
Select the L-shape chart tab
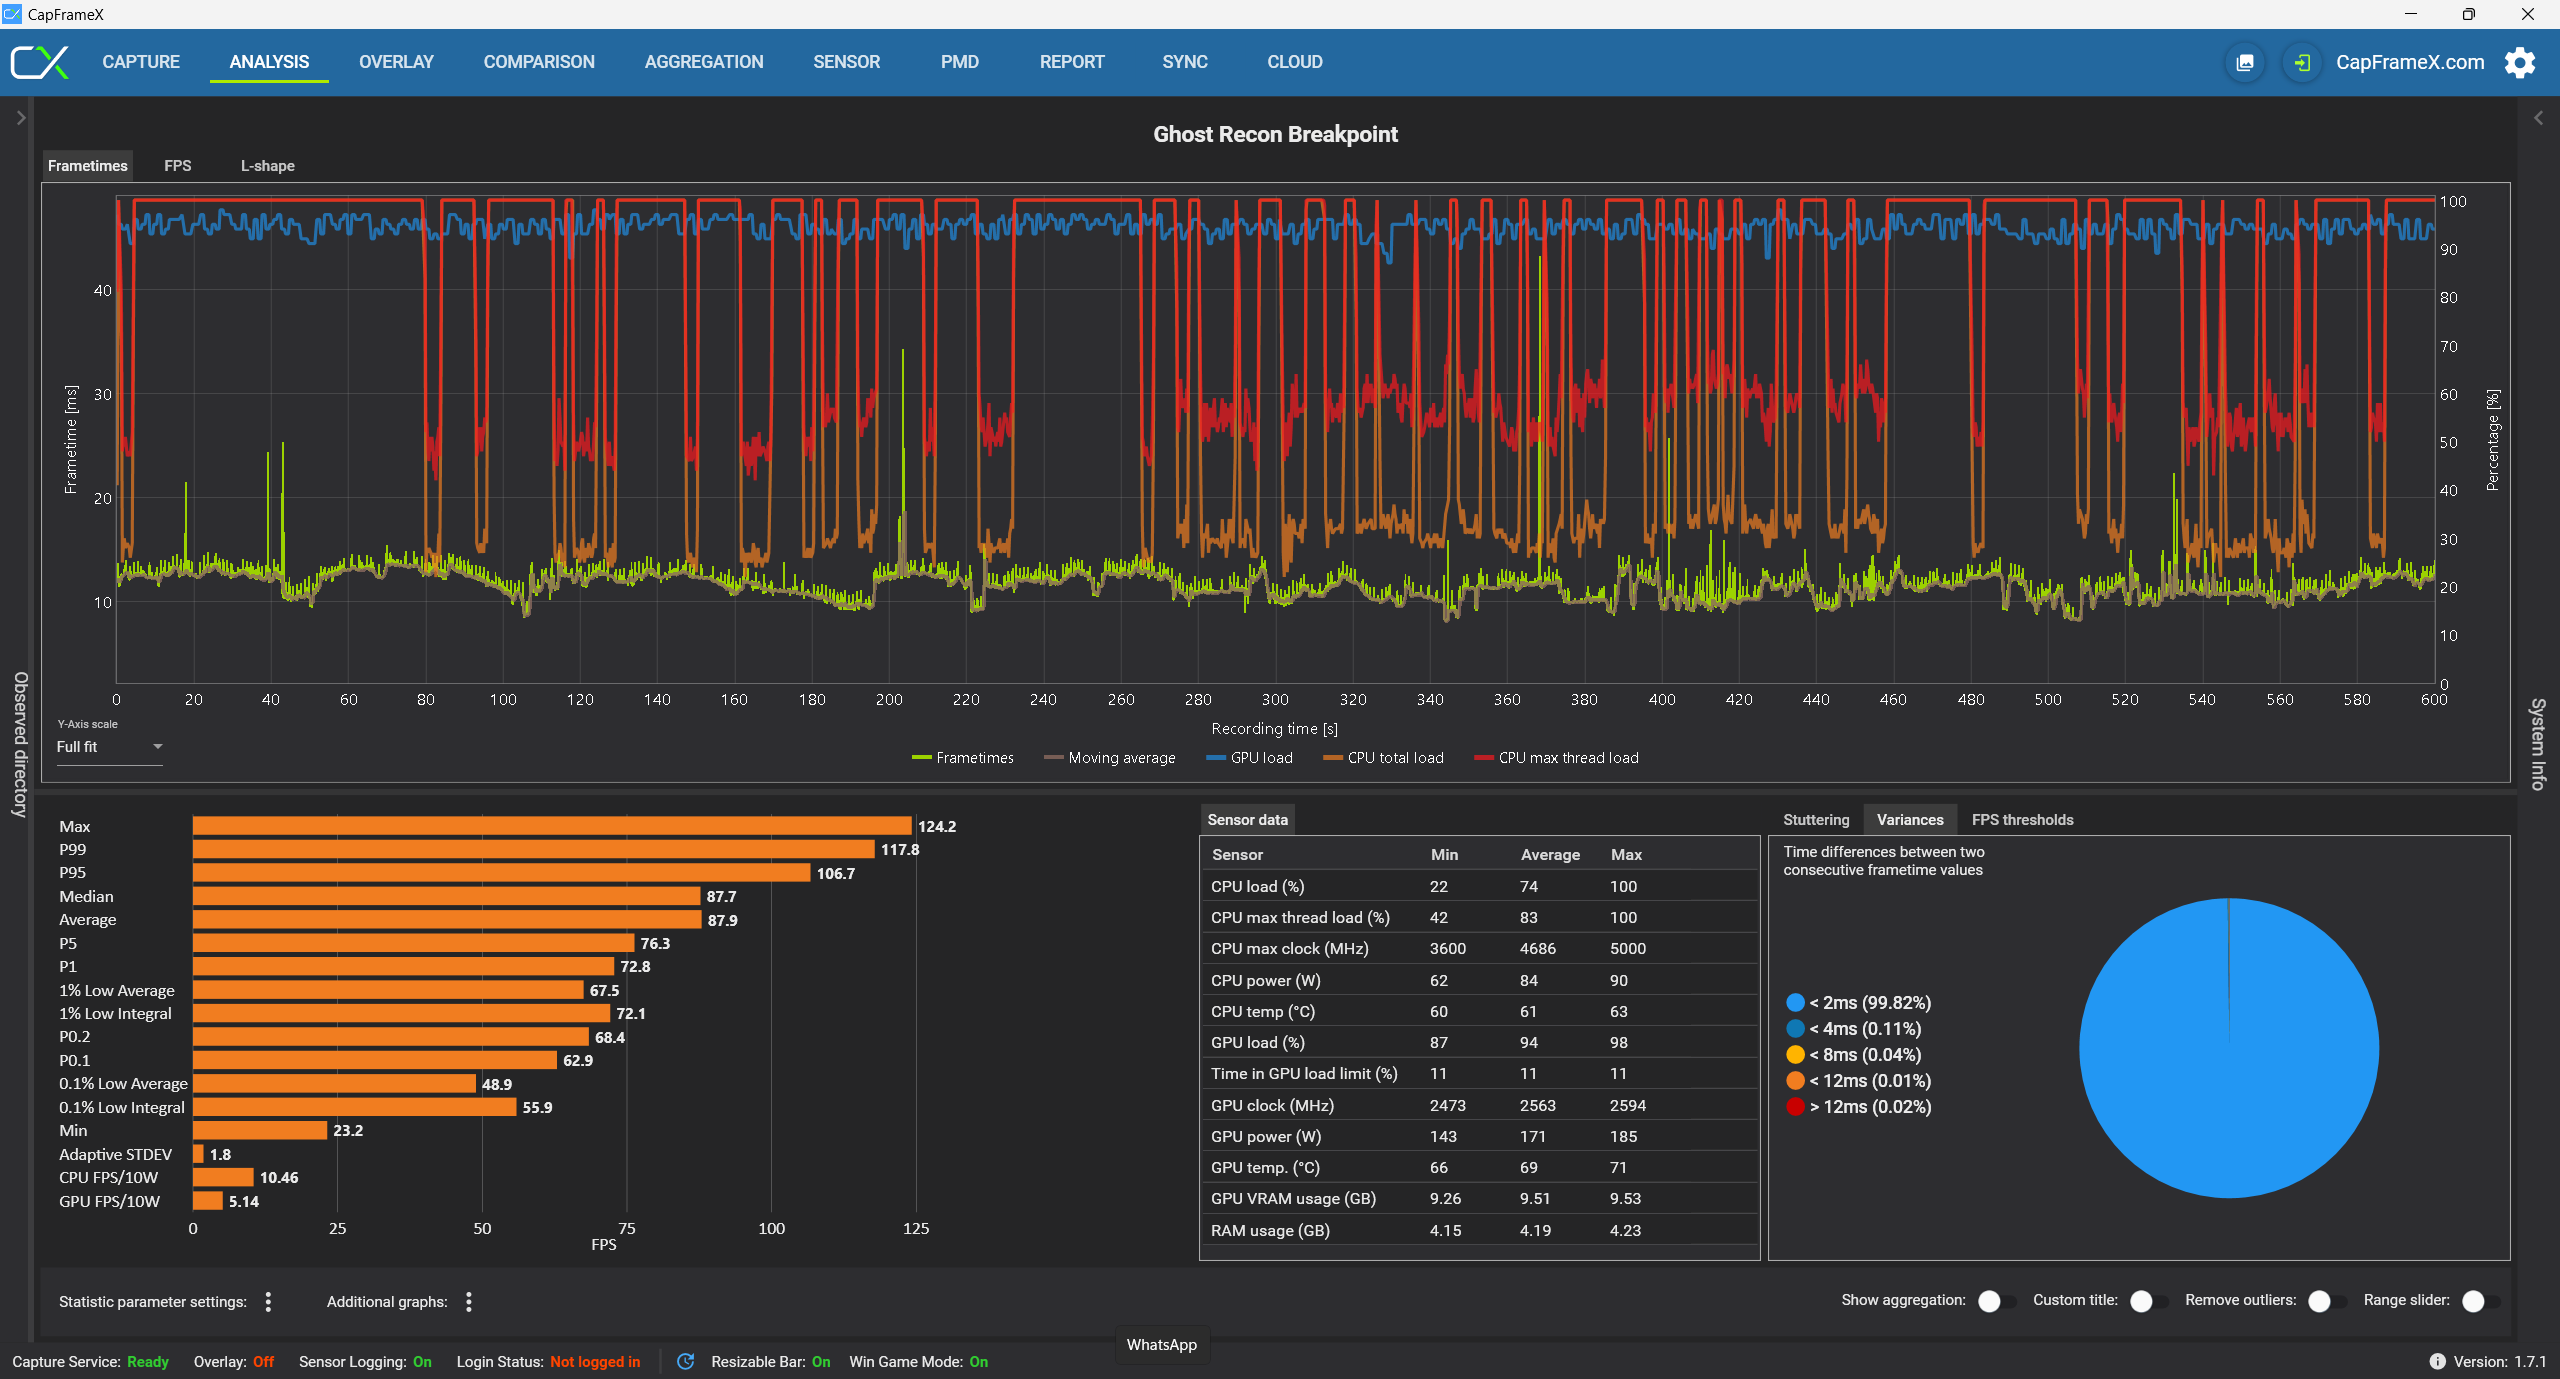(x=267, y=166)
